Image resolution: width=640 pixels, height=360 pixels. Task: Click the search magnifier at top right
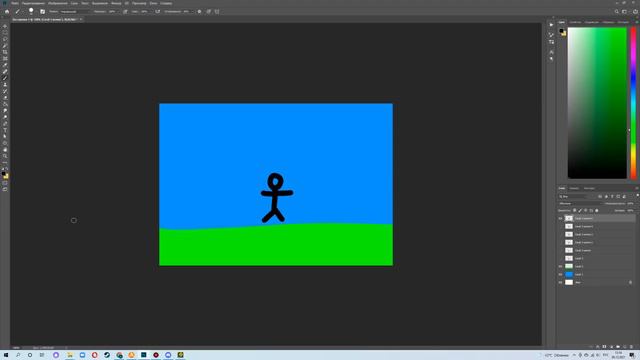616,11
